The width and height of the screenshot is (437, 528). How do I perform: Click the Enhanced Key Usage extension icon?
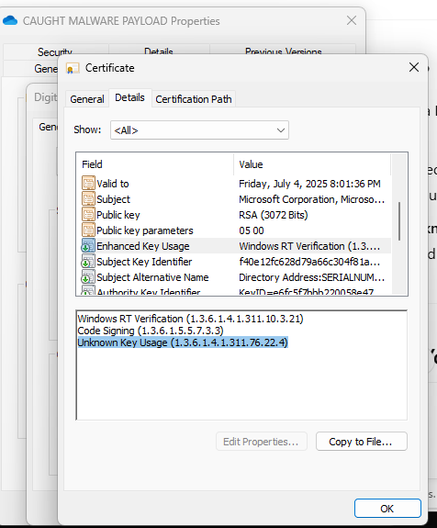[88, 246]
